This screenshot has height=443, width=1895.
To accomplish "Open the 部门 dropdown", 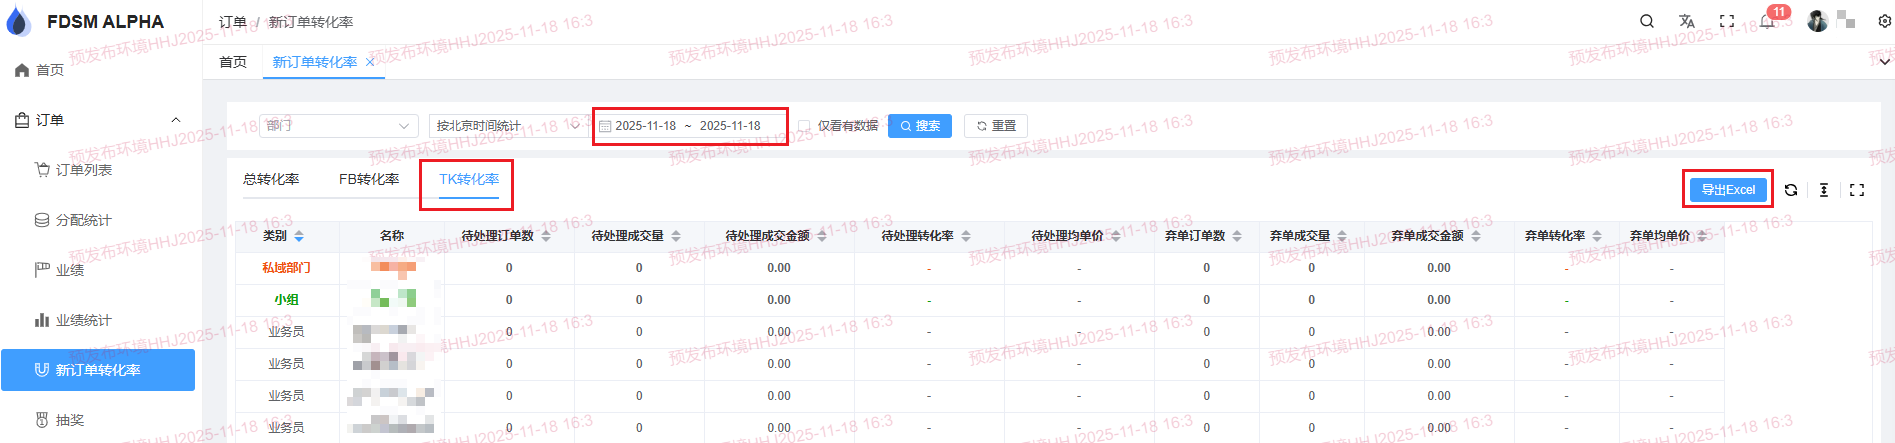I will [338, 126].
